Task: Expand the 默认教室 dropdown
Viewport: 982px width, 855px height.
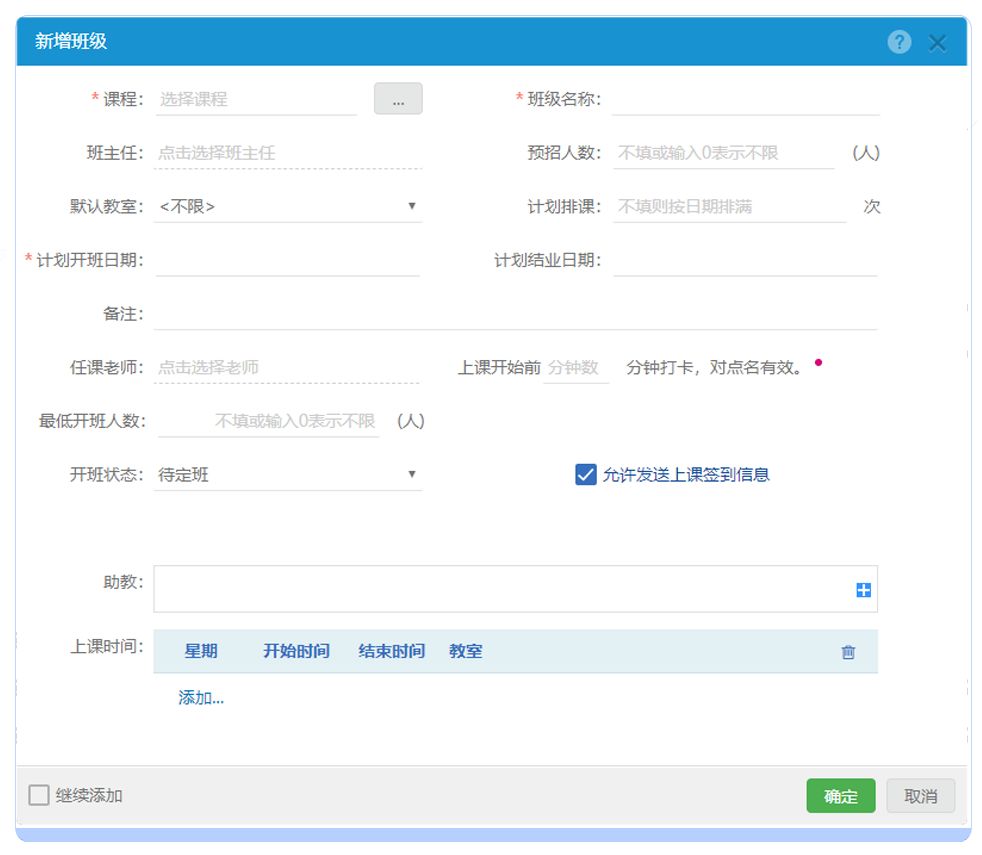Action: click(288, 207)
